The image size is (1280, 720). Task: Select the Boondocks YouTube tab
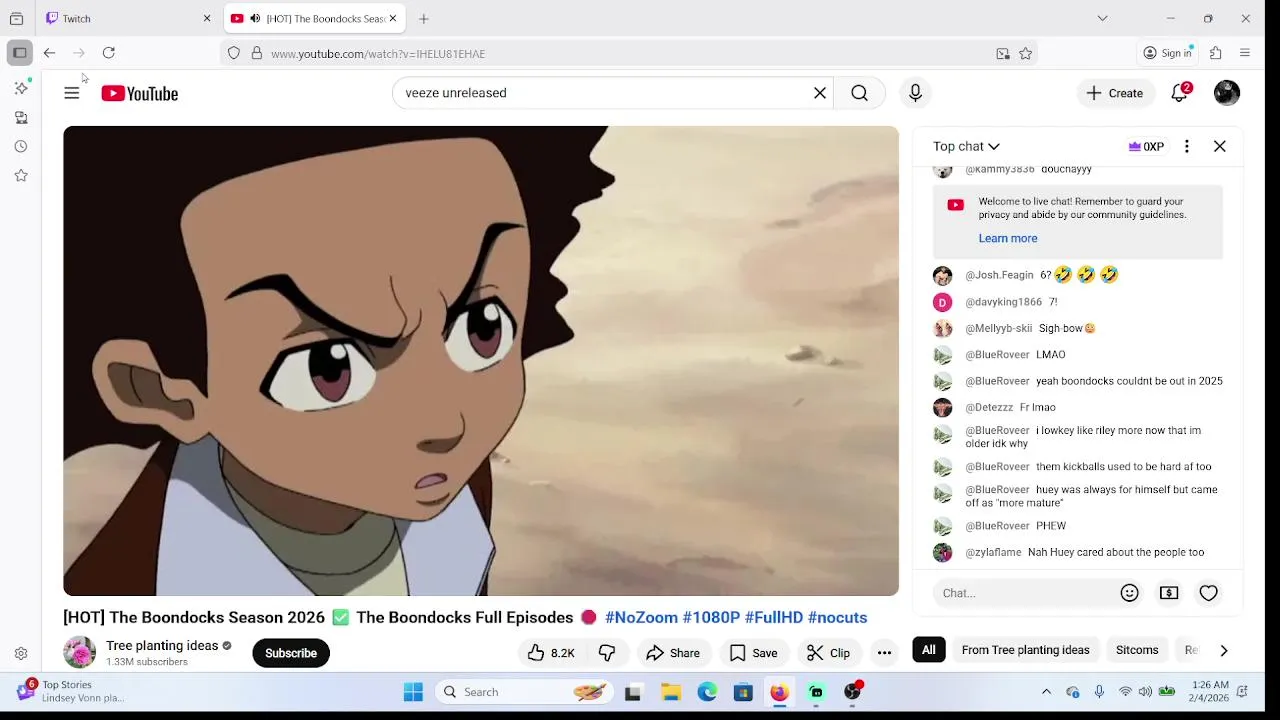click(x=315, y=18)
